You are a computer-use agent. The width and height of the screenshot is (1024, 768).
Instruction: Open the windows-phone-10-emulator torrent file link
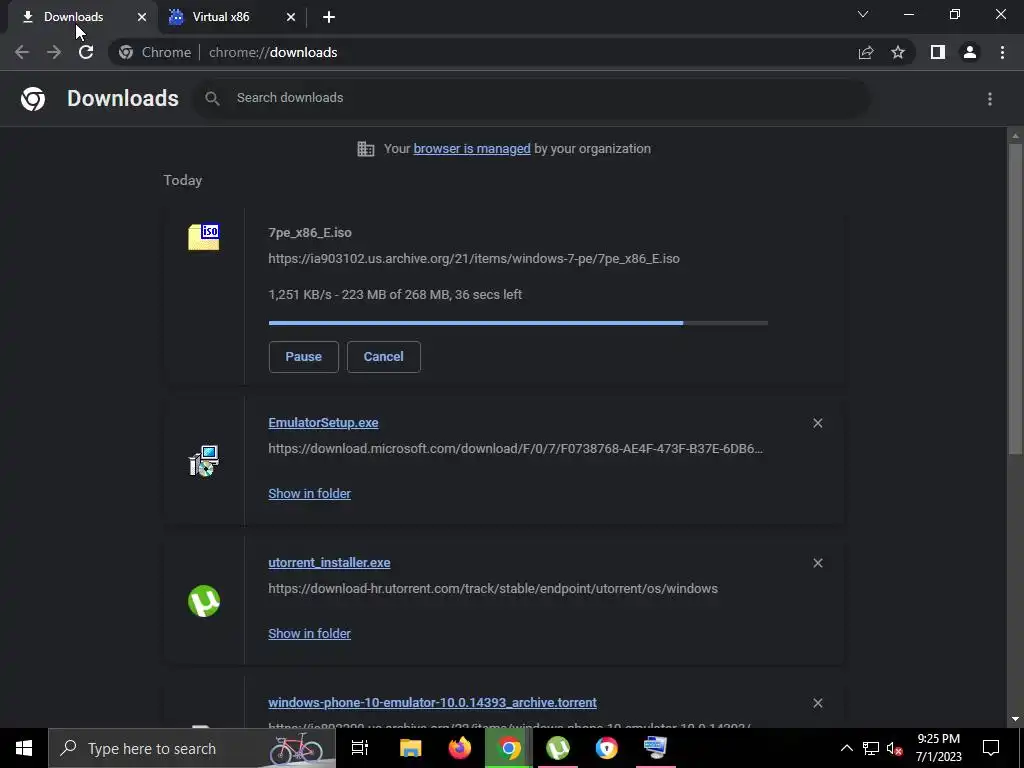pos(432,703)
